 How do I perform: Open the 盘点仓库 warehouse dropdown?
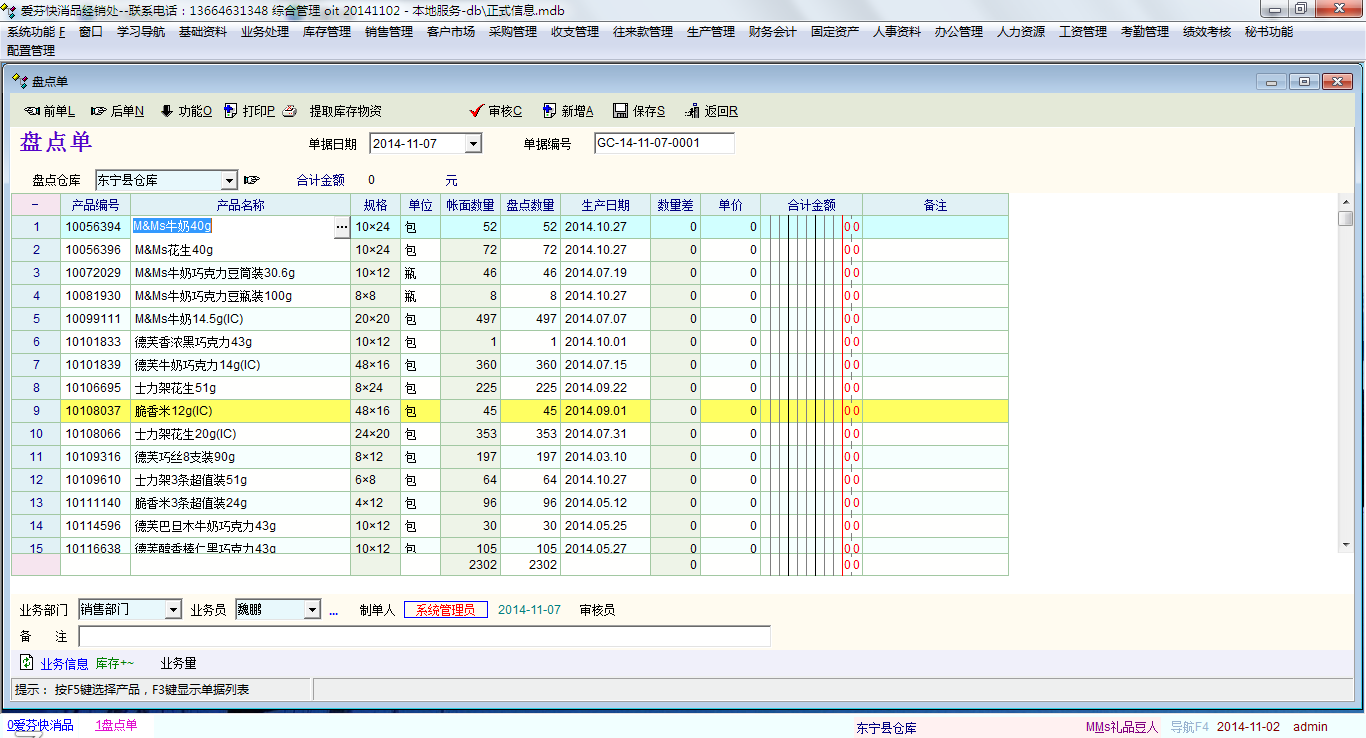229,181
